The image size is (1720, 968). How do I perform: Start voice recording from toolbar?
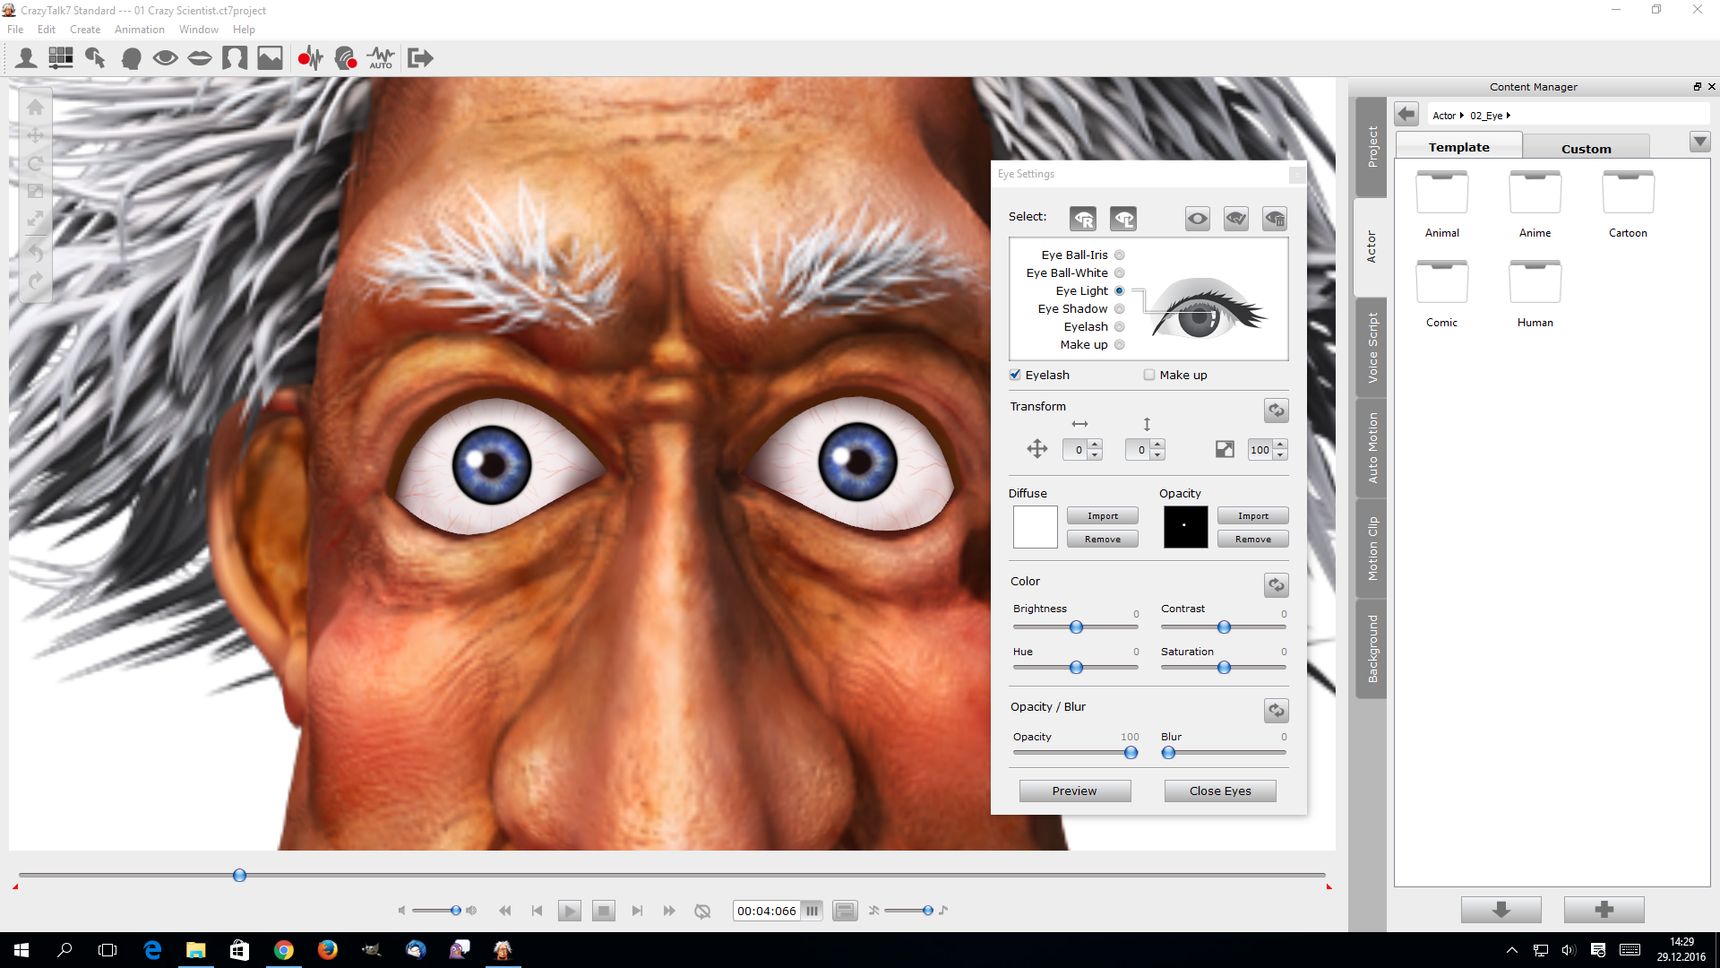(x=310, y=58)
